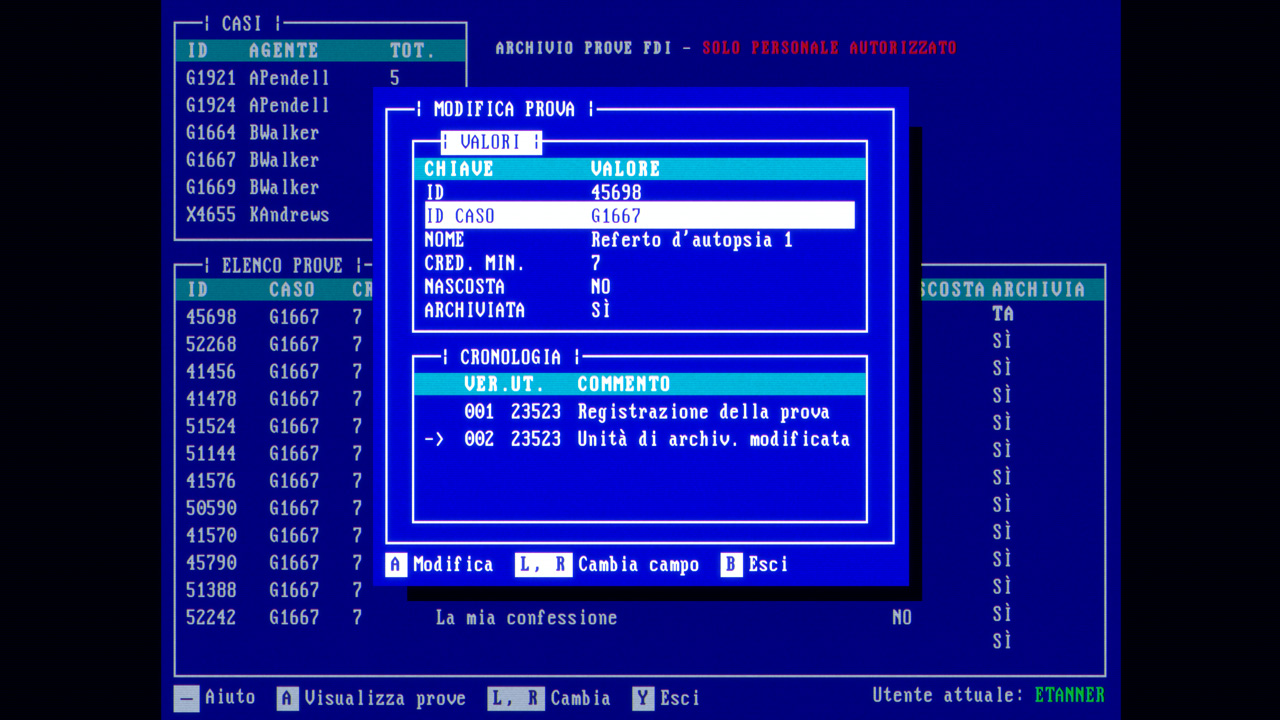Click Aiuto in the bottom bar

coord(230,698)
